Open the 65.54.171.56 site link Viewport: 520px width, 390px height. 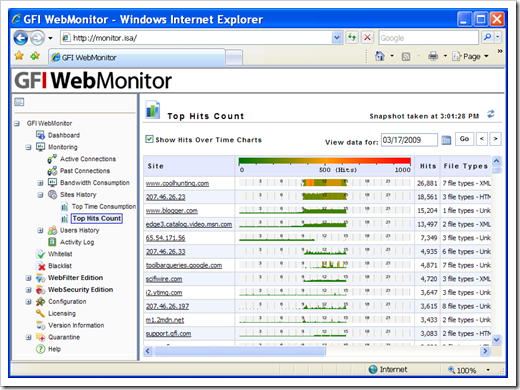point(165,238)
